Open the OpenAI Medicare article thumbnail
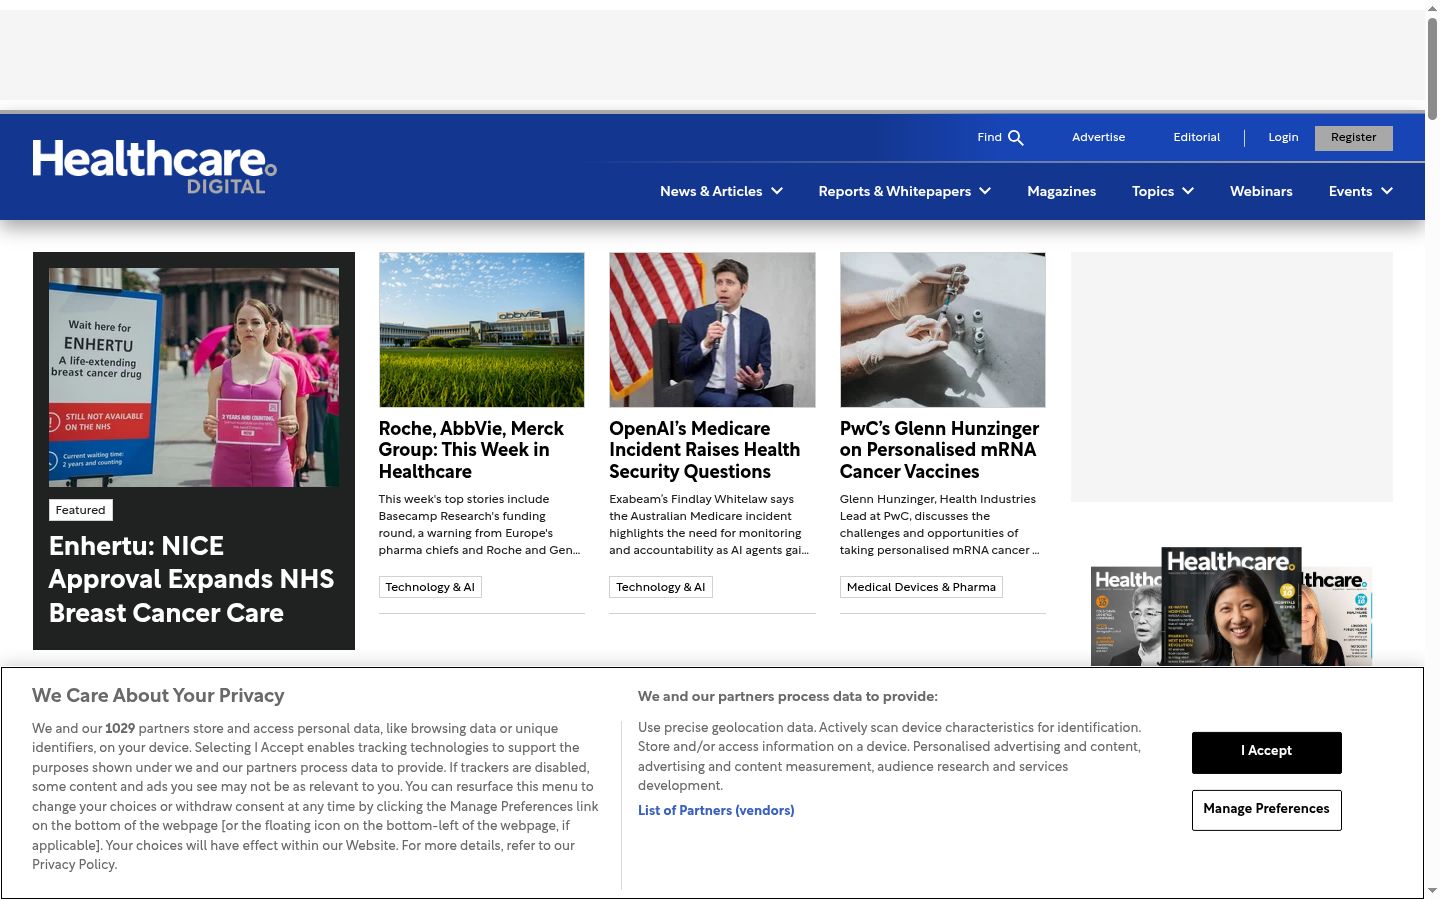1440x900 pixels. [712, 330]
